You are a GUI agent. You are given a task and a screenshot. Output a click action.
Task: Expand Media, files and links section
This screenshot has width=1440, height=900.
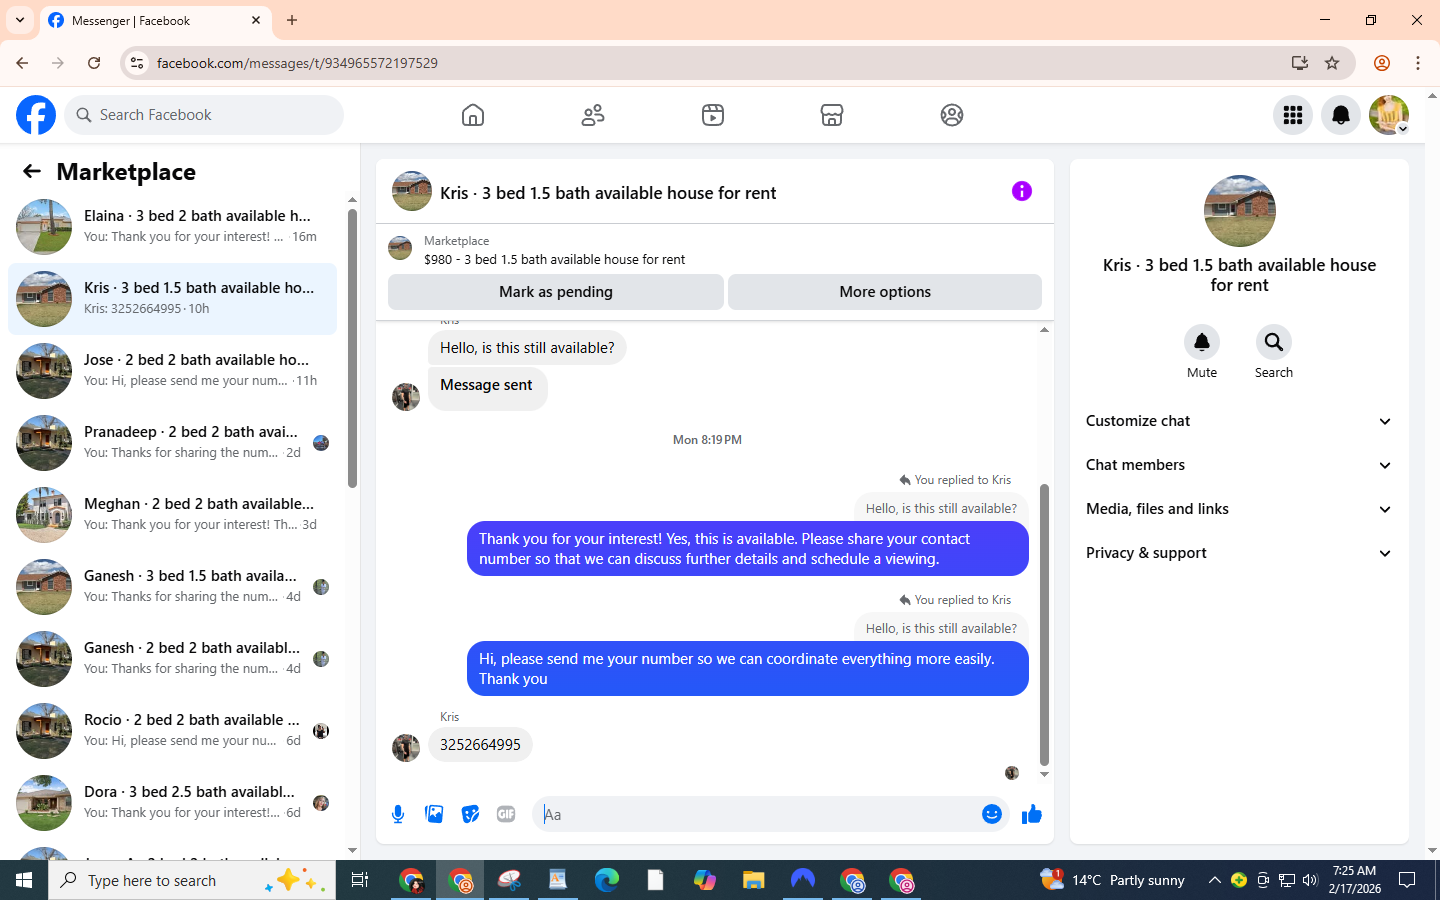[1239, 509]
